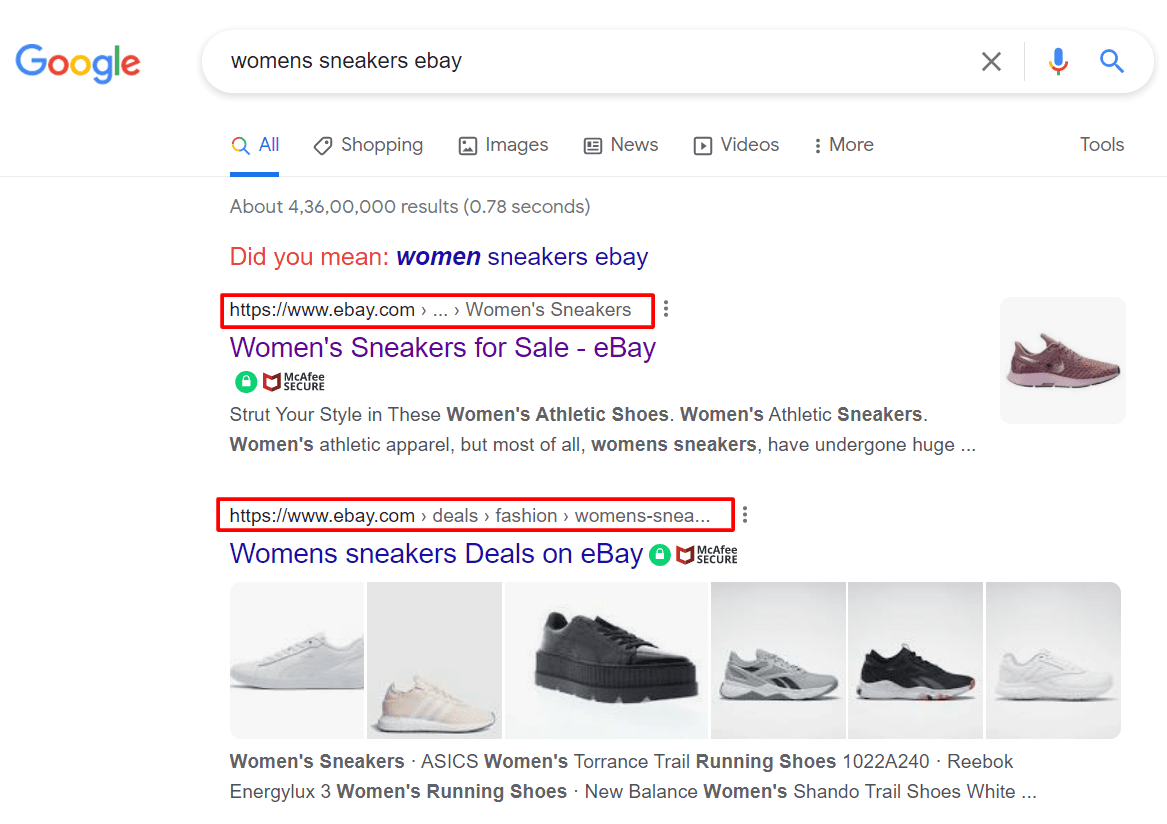Image resolution: width=1167 pixels, height=824 pixels.
Task: Open the News results tab
Action: [x=620, y=145]
